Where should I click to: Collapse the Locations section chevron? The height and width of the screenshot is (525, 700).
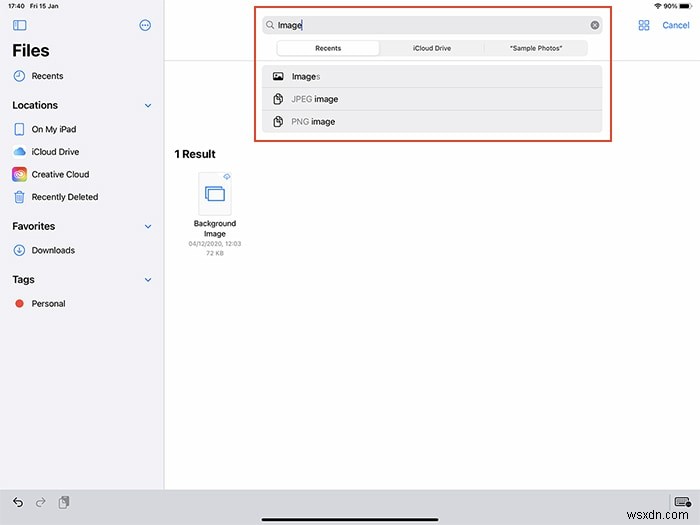148,106
